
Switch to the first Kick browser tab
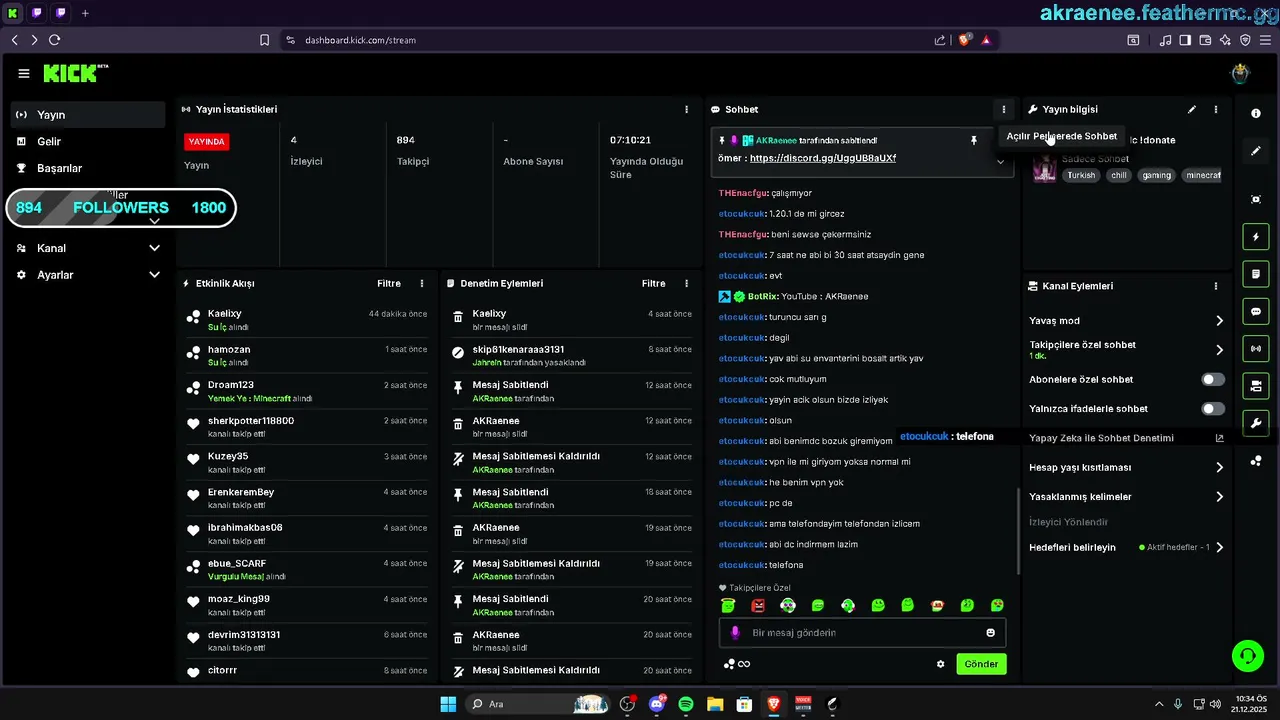pos(13,13)
